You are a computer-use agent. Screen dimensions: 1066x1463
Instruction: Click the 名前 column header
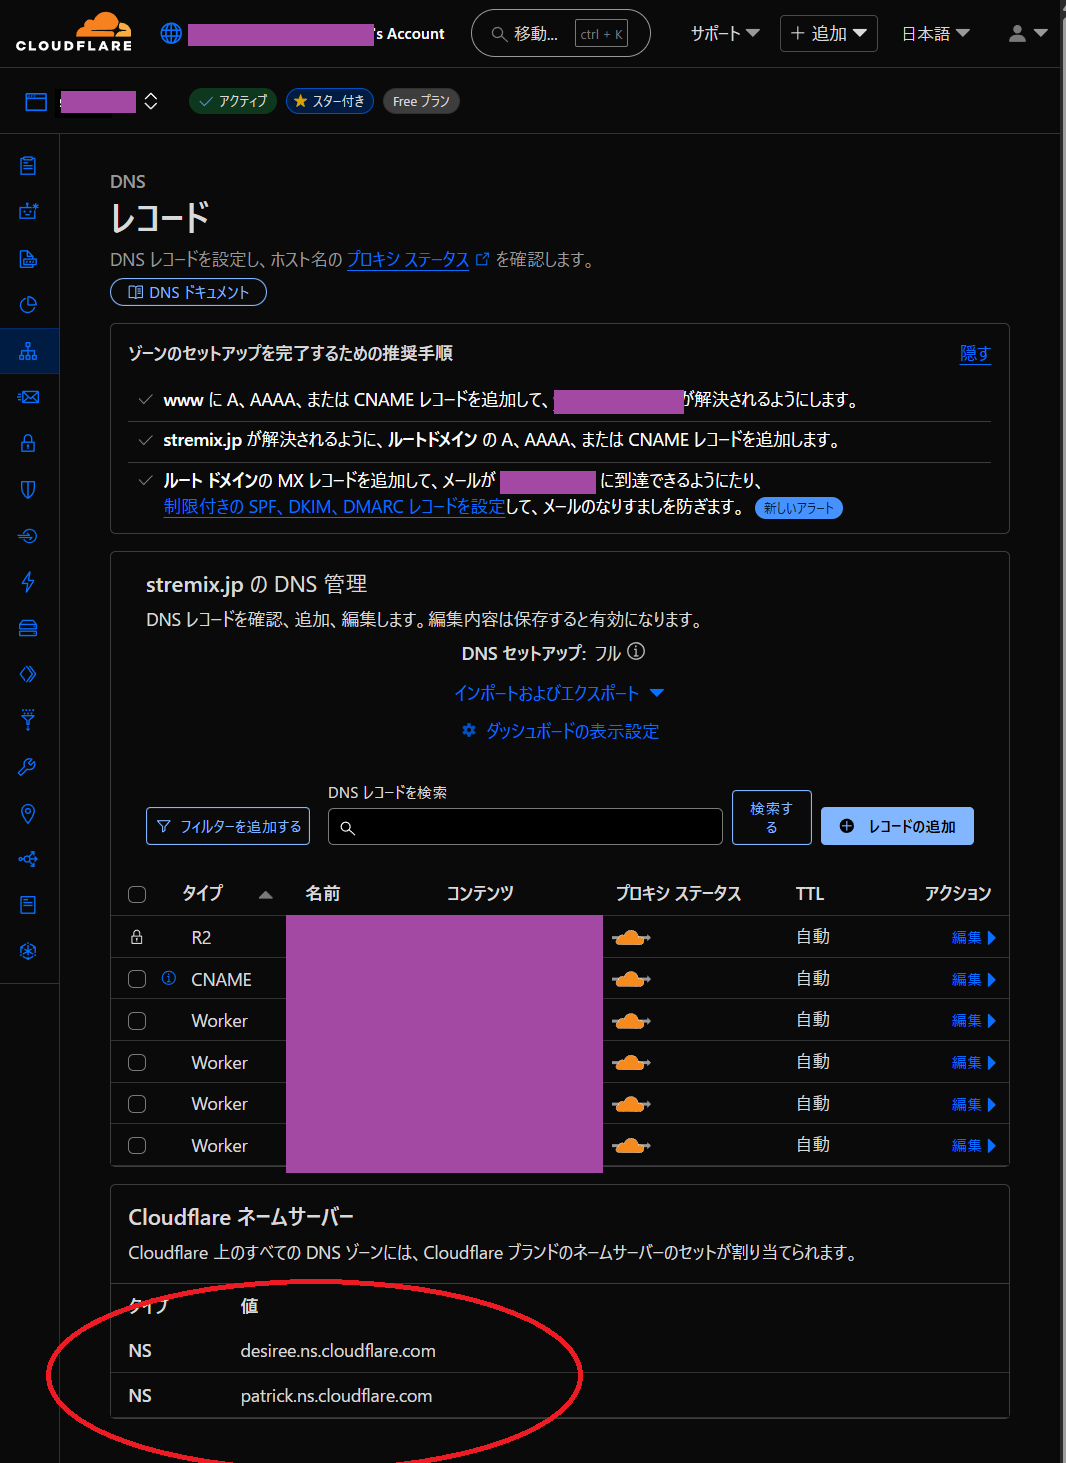322,894
